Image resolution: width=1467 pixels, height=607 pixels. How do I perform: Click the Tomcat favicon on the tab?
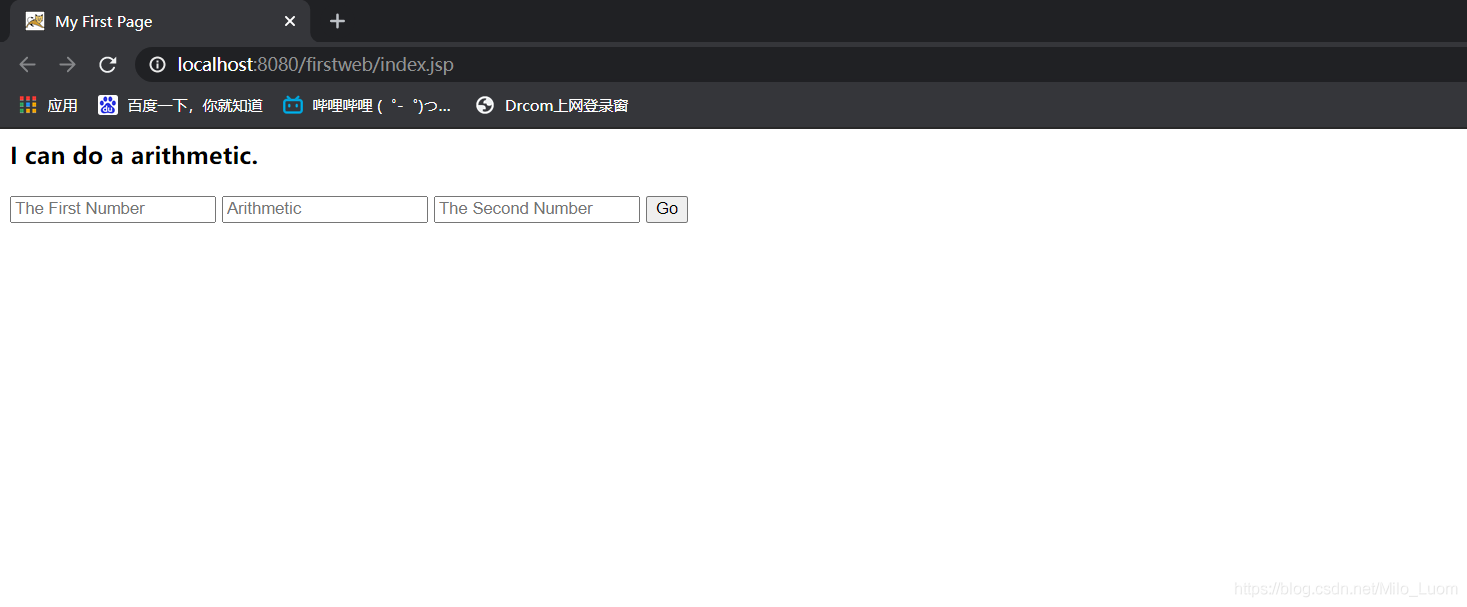(35, 21)
